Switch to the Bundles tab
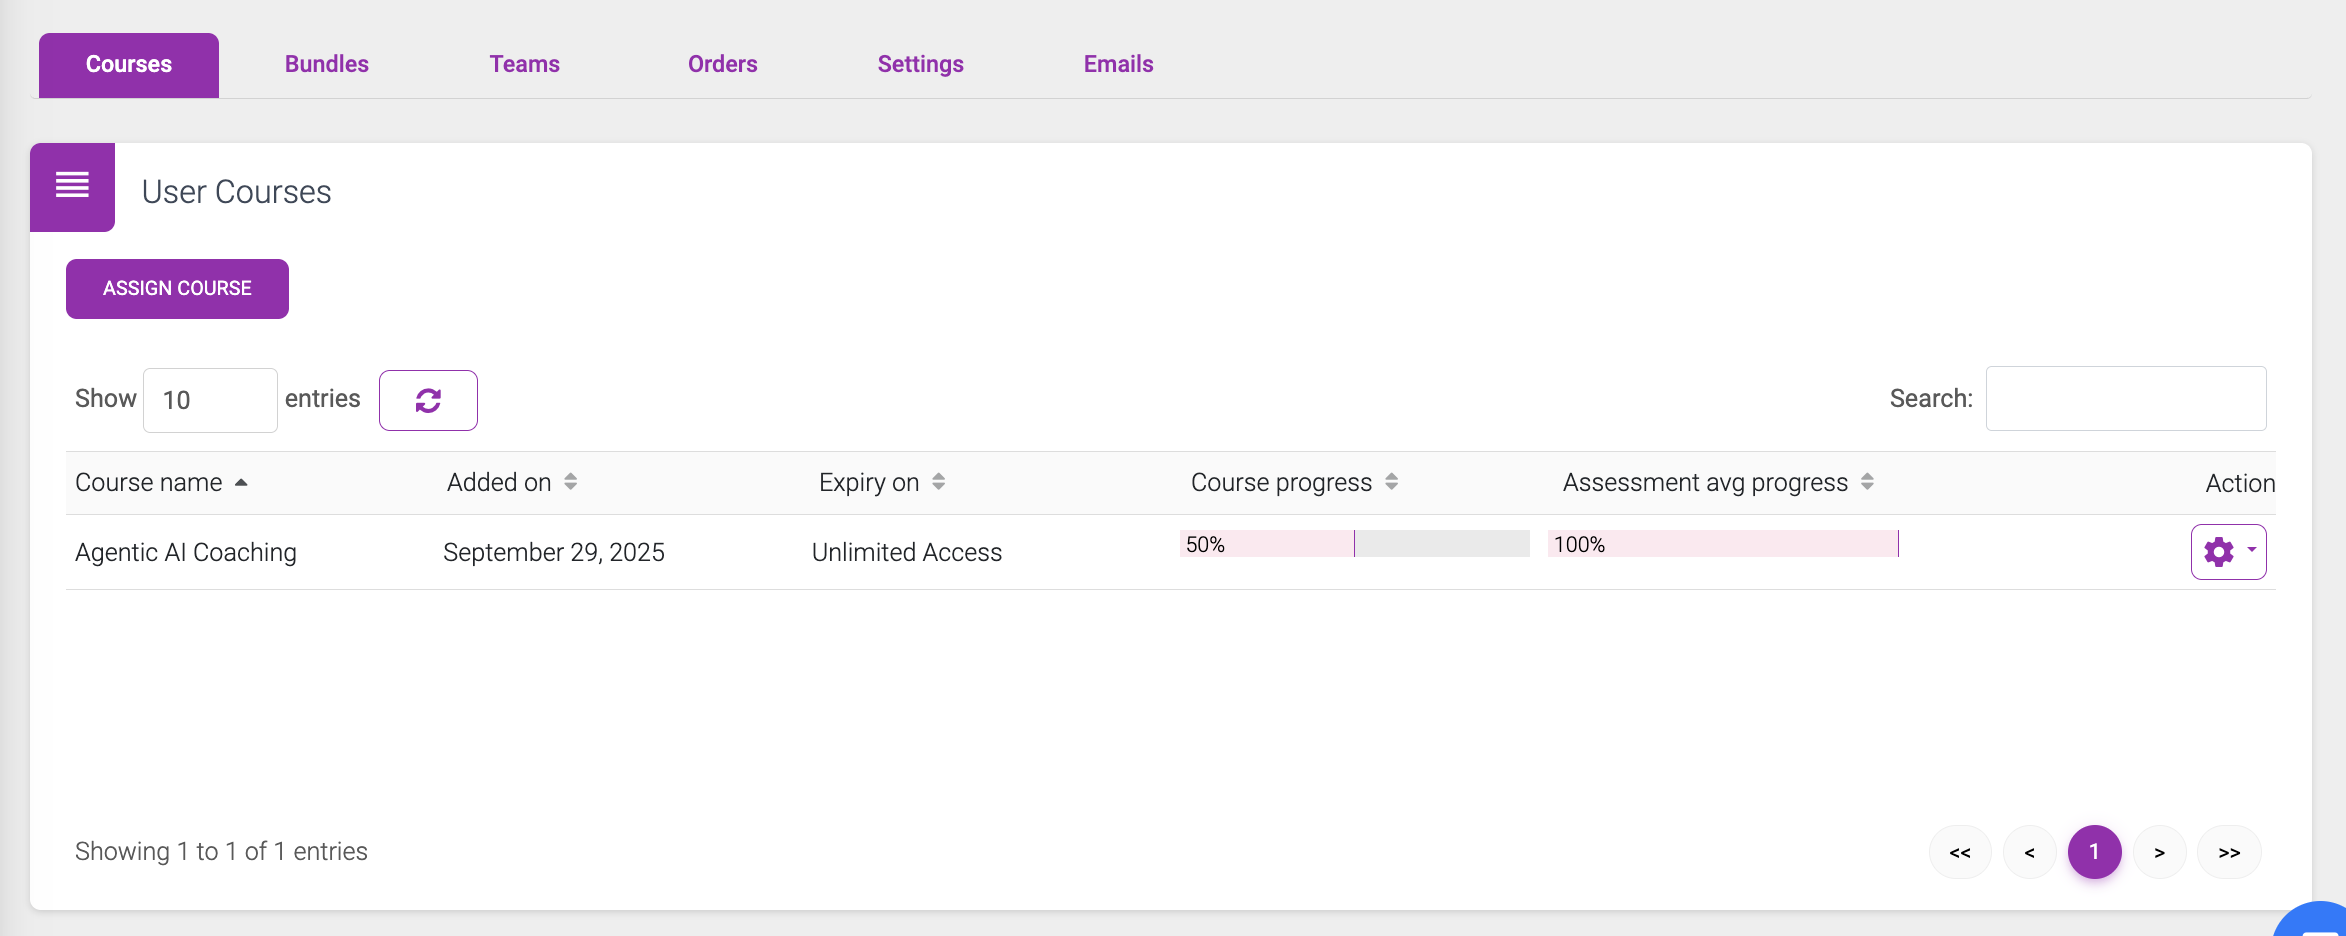Screen dimensions: 2346x936 pyautogui.click(x=326, y=64)
